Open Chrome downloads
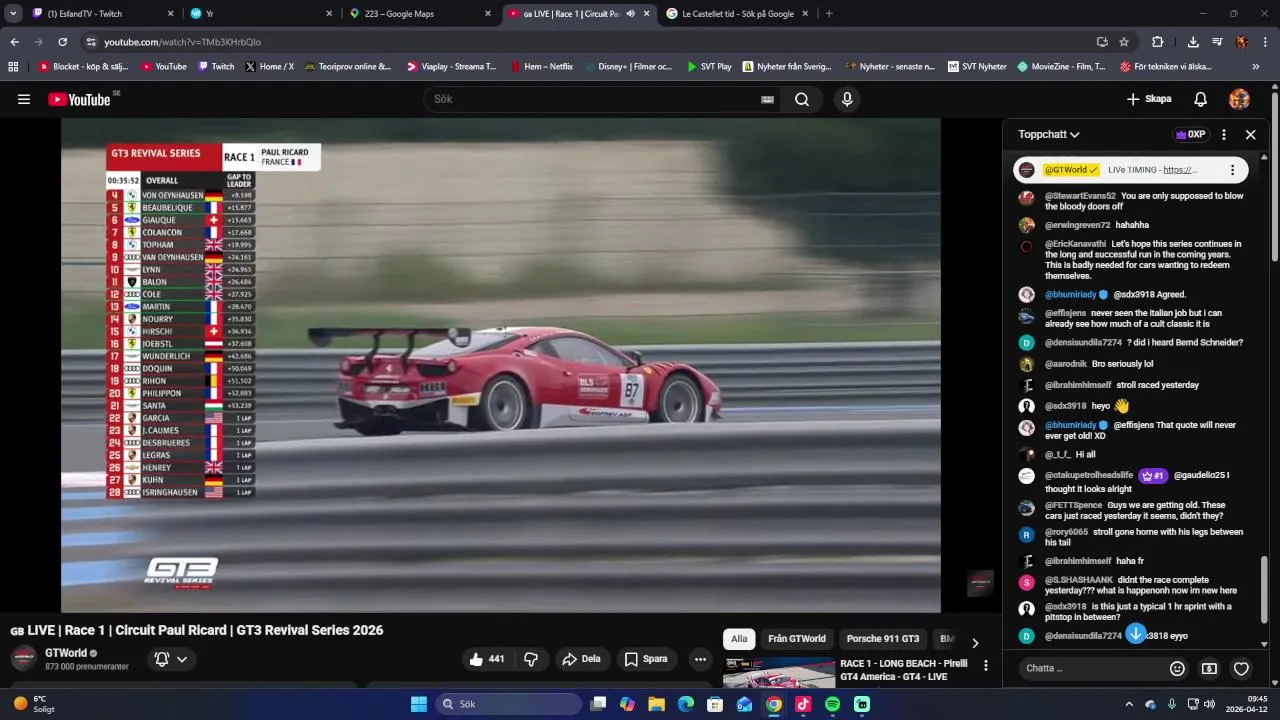The width and height of the screenshot is (1280, 720). [1193, 42]
